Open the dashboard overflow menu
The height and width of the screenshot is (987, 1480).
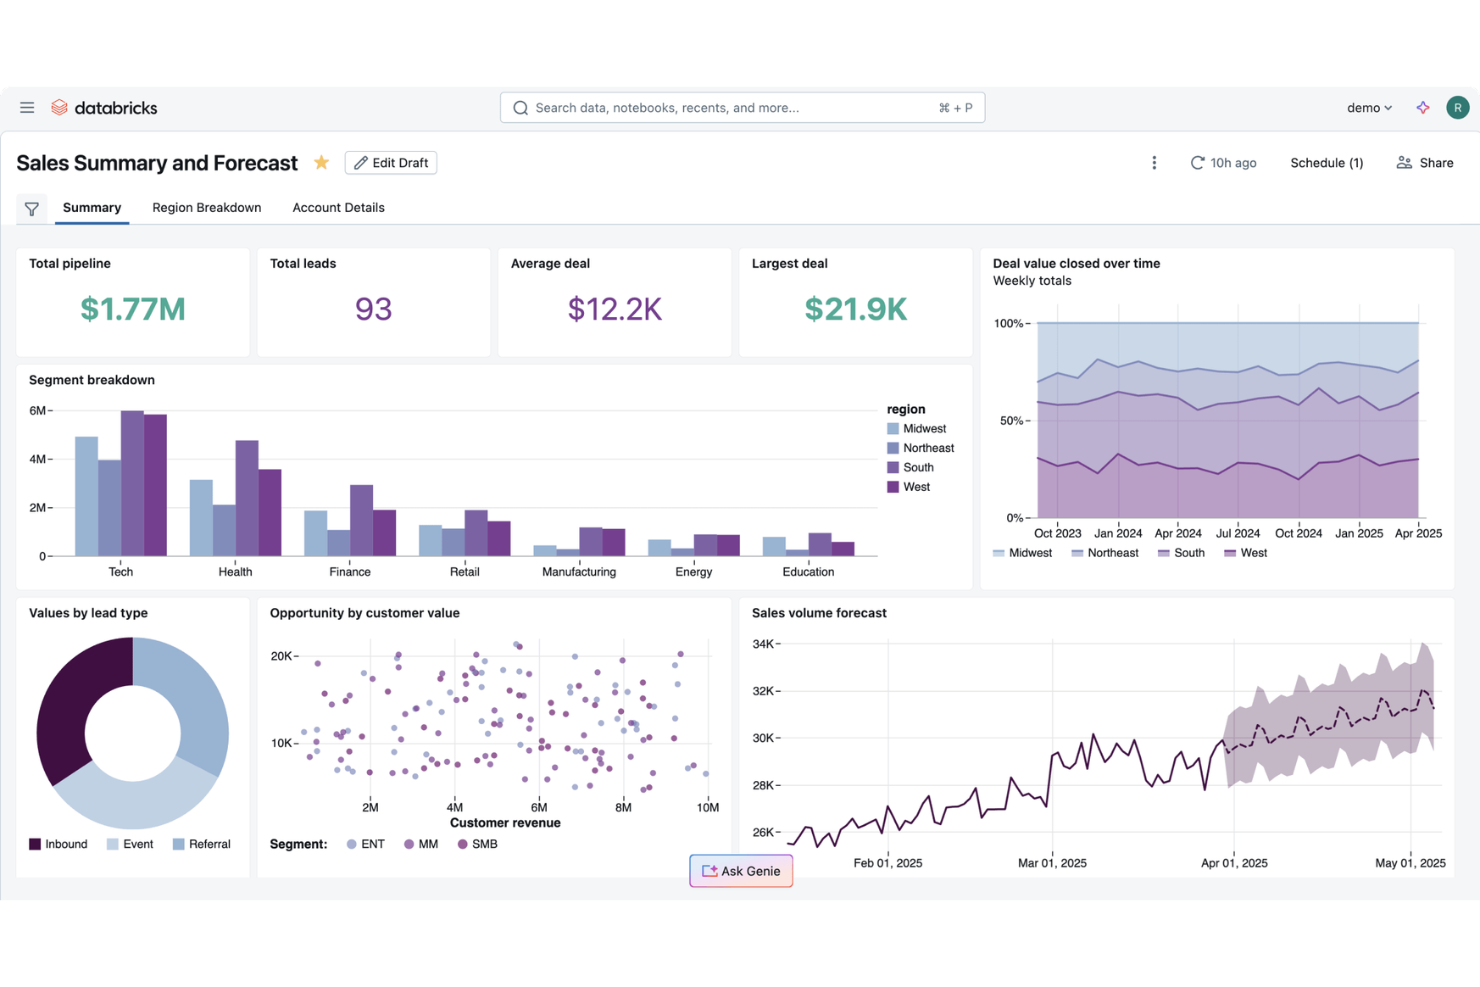pos(1154,162)
